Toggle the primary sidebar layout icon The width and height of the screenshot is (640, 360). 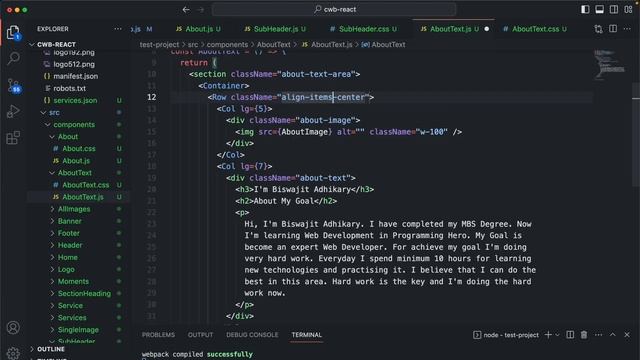pos(585,9)
